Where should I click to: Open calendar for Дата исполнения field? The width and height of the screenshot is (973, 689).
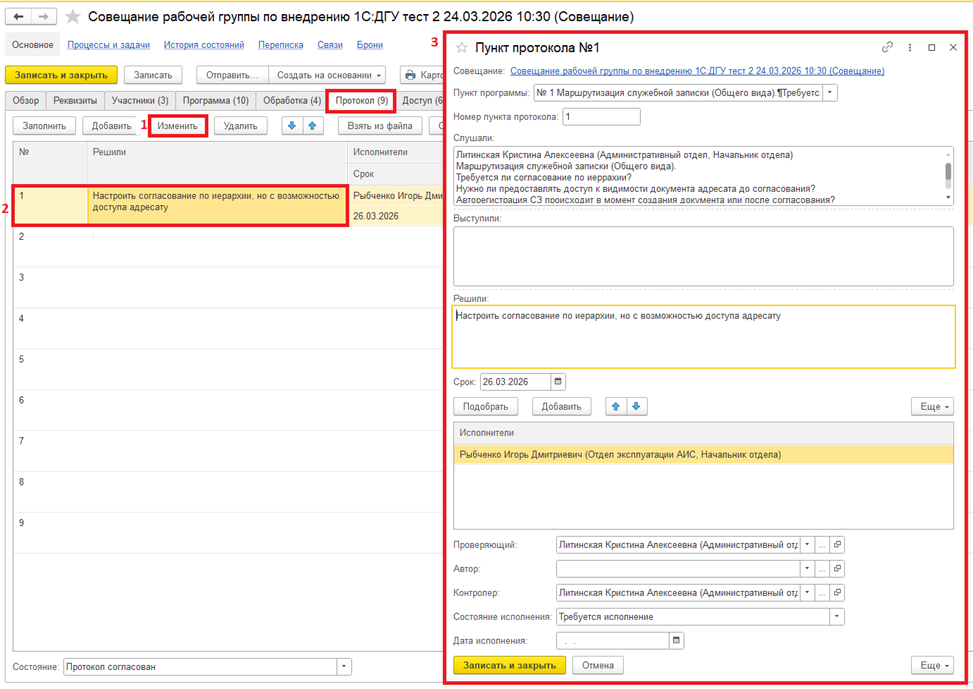(x=677, y=641)
